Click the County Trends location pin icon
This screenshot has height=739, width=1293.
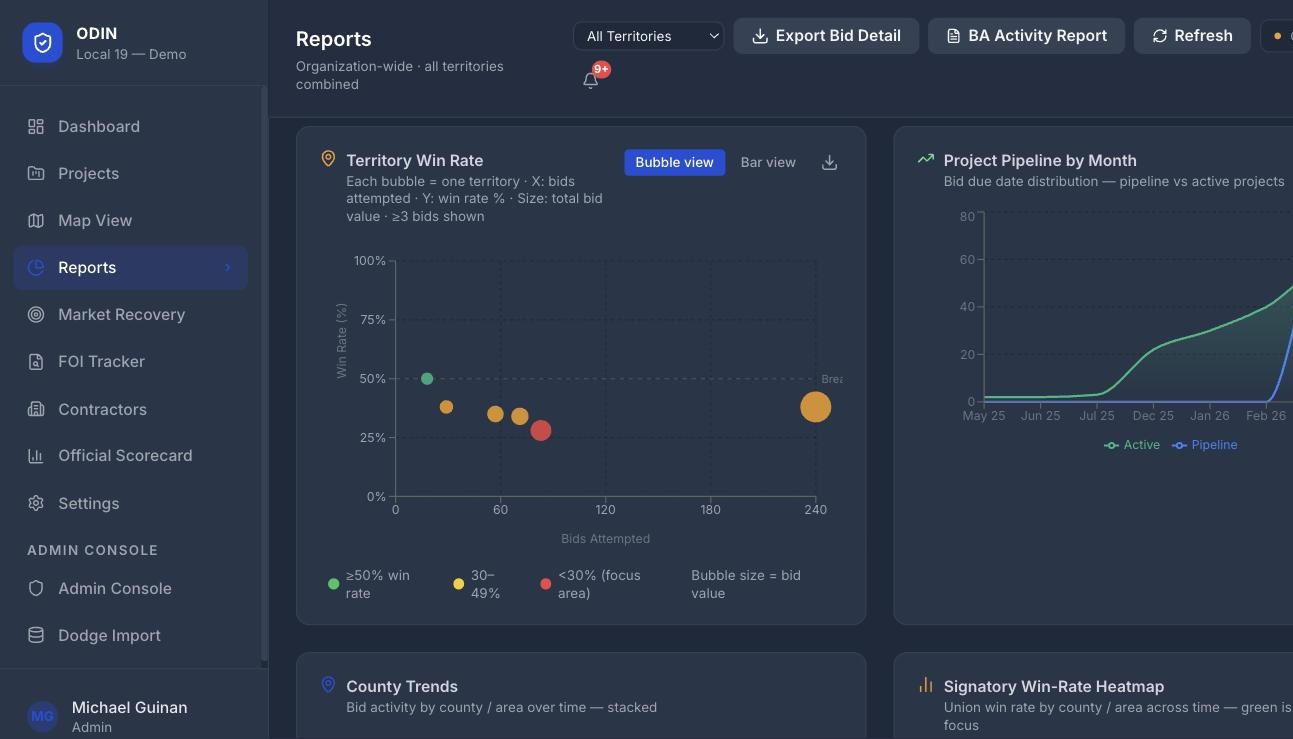click(x=327, y=685)
